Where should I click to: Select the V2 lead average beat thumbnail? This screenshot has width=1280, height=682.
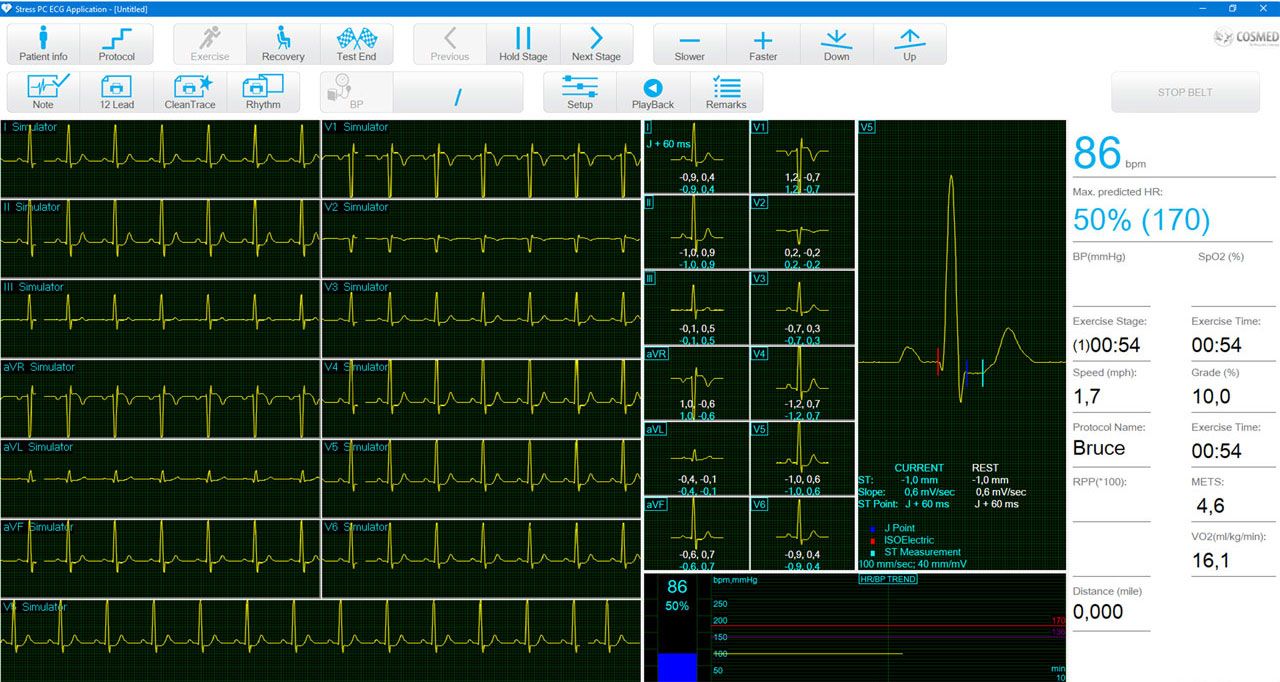[802, 232]
